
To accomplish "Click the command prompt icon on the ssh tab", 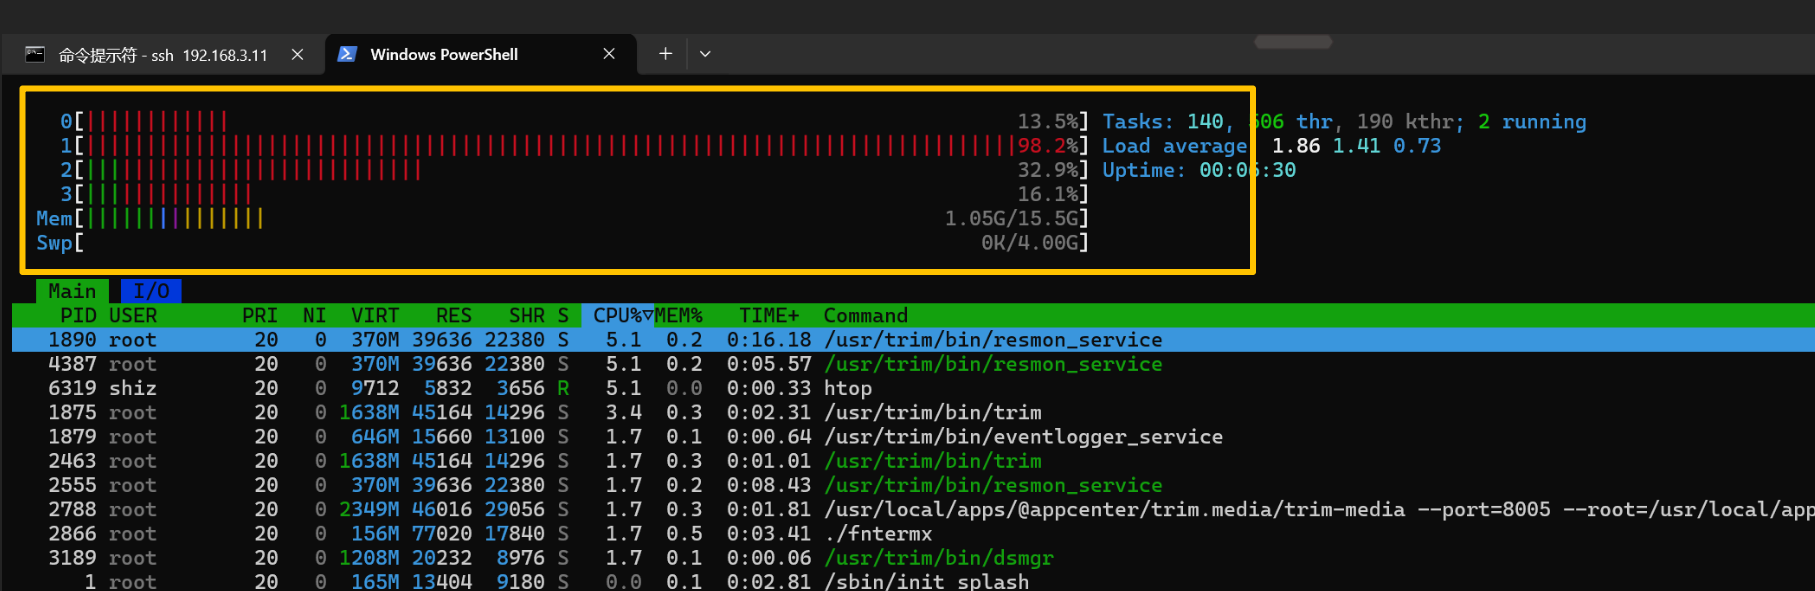I will [x=35, y=54].
